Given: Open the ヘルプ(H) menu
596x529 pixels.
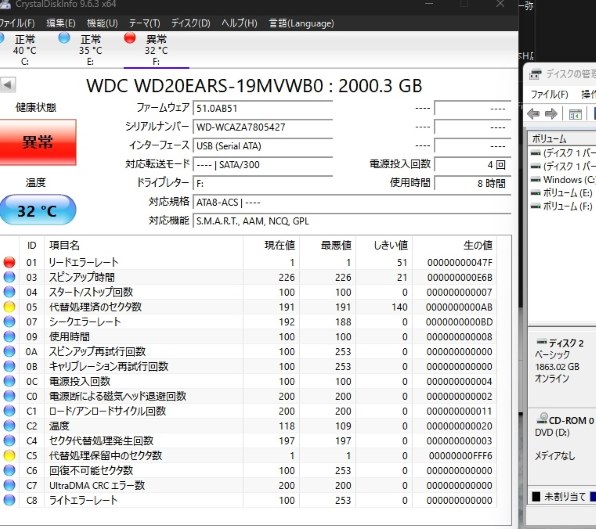Looking at the screenshot, I should [239, 23].
